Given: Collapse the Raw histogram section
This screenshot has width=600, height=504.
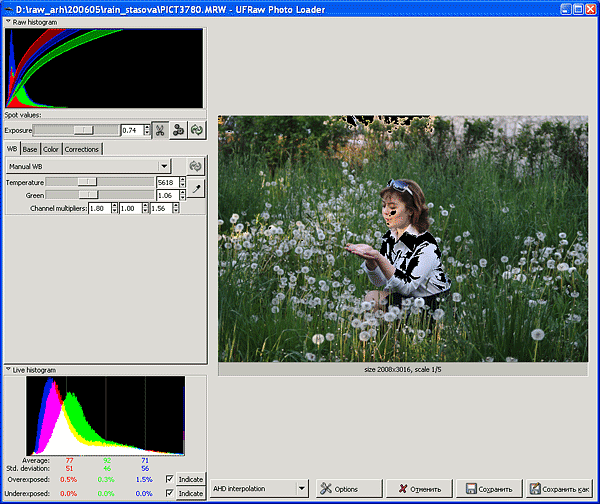Looking at the screenshot, I should (x=8, y=21).
